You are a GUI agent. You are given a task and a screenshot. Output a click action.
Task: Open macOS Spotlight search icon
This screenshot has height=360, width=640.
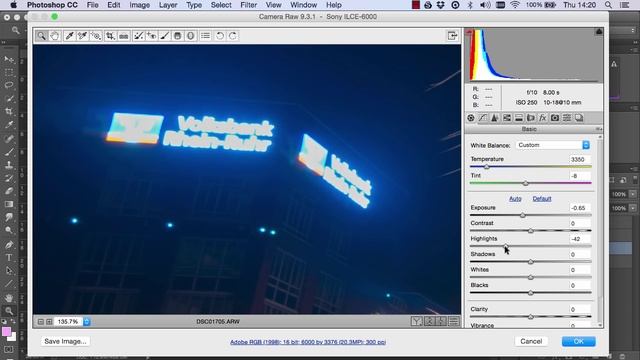coord(608,5)
